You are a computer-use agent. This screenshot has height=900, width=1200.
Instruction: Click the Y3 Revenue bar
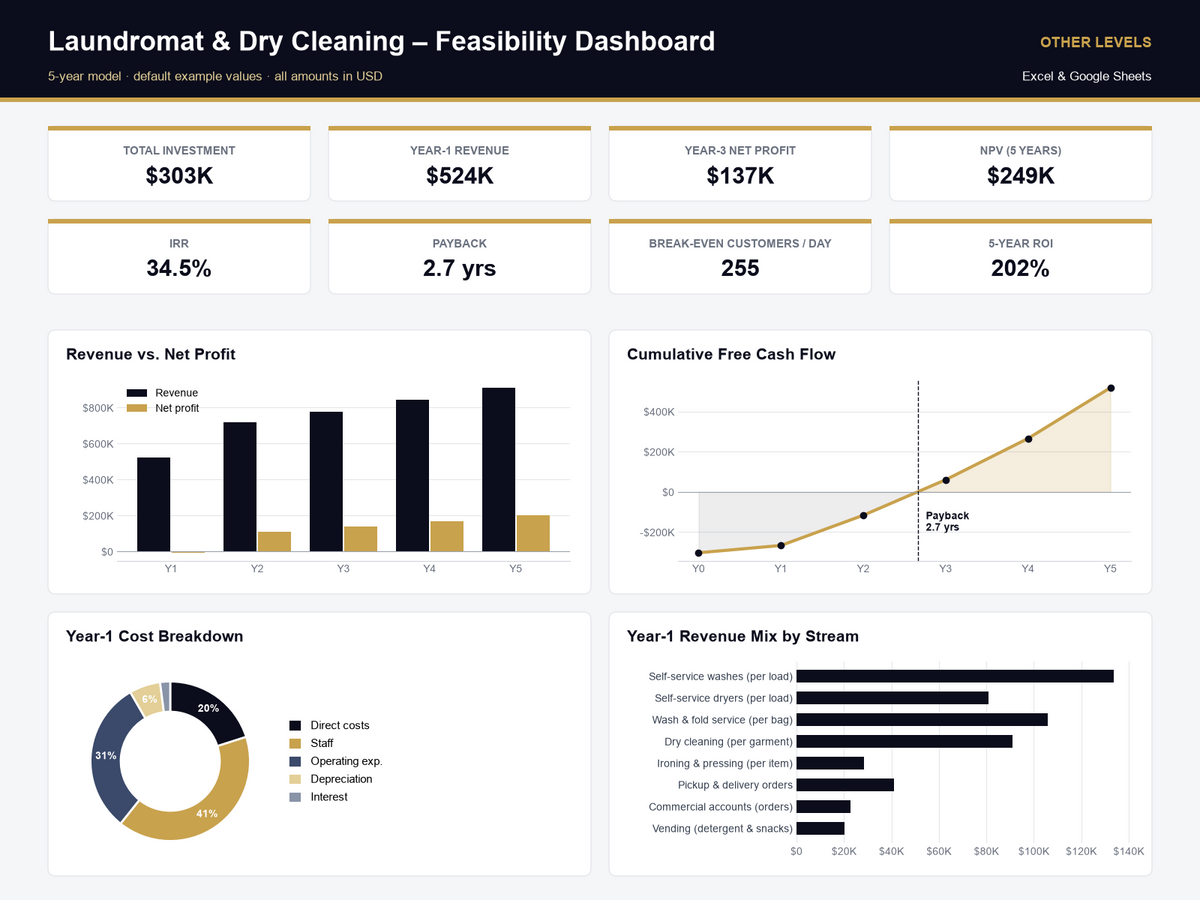(x=326, y=482)
